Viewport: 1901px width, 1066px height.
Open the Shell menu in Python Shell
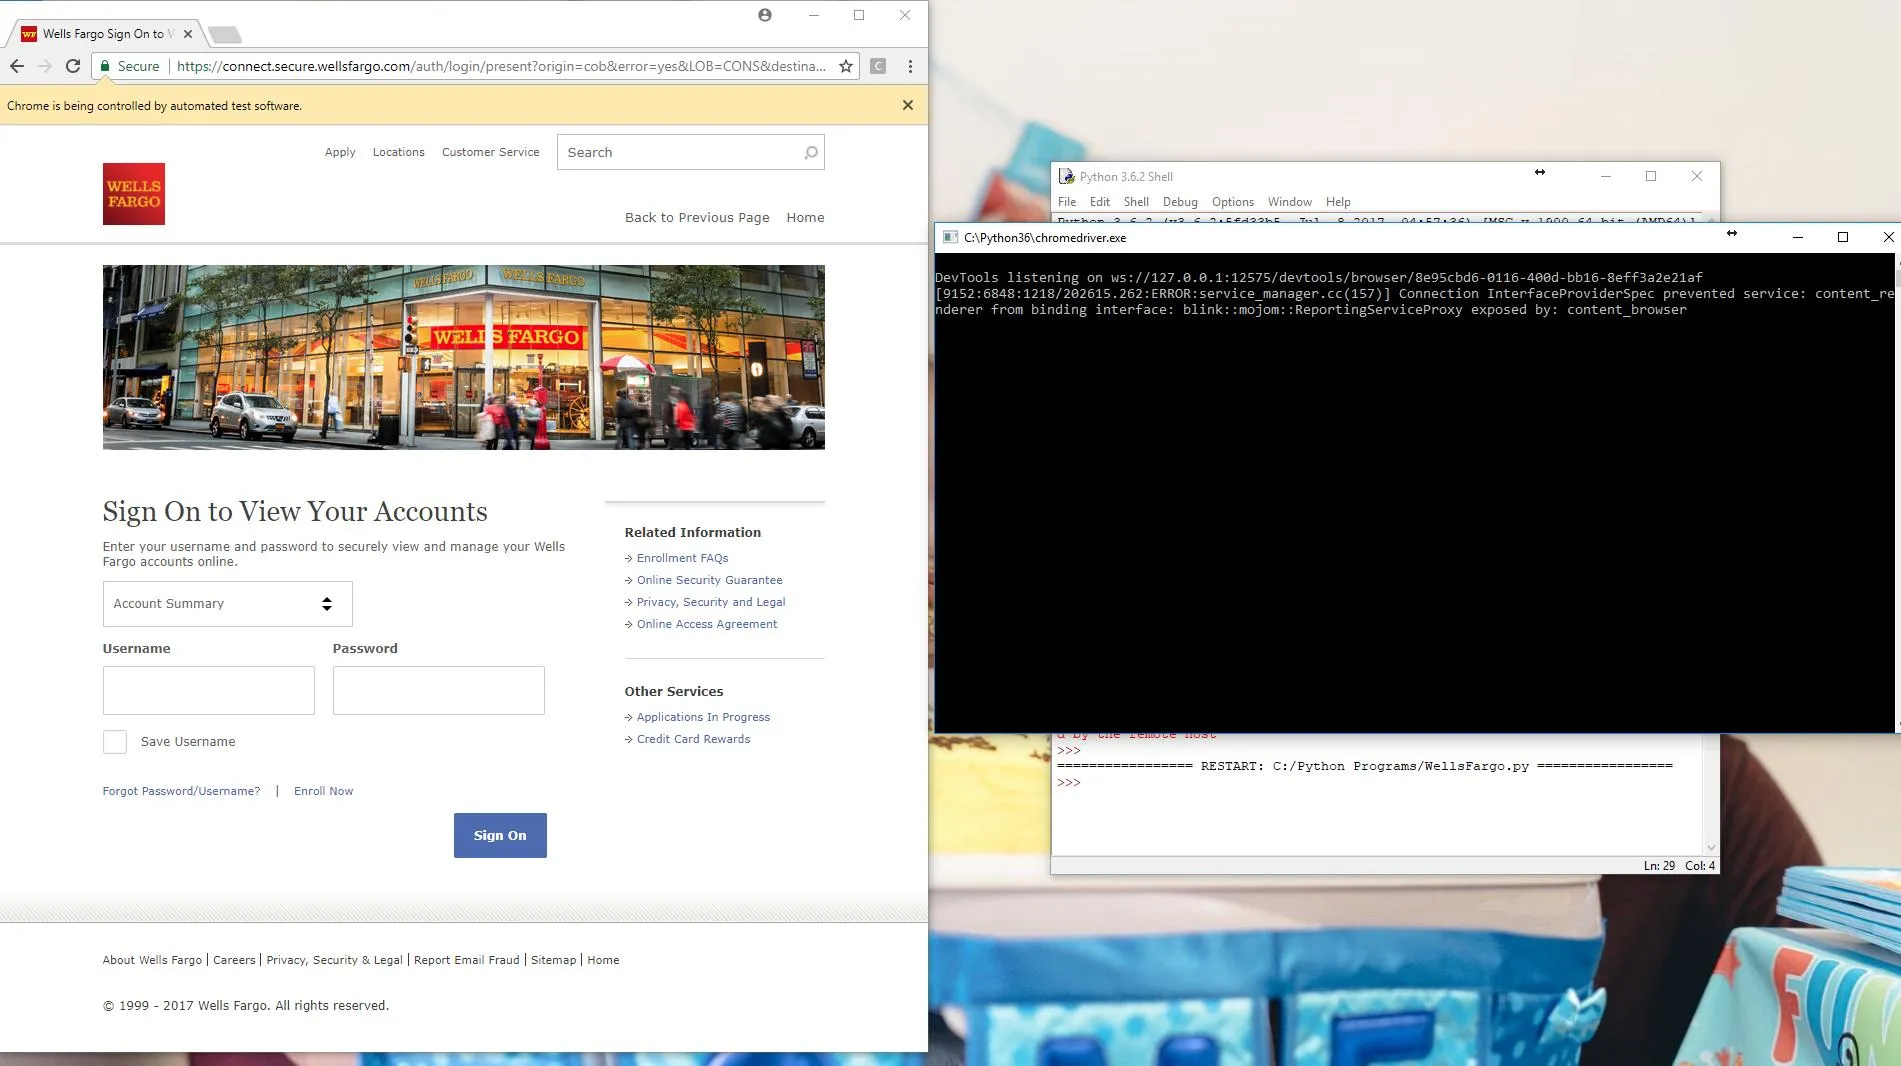coord(1136,202)
